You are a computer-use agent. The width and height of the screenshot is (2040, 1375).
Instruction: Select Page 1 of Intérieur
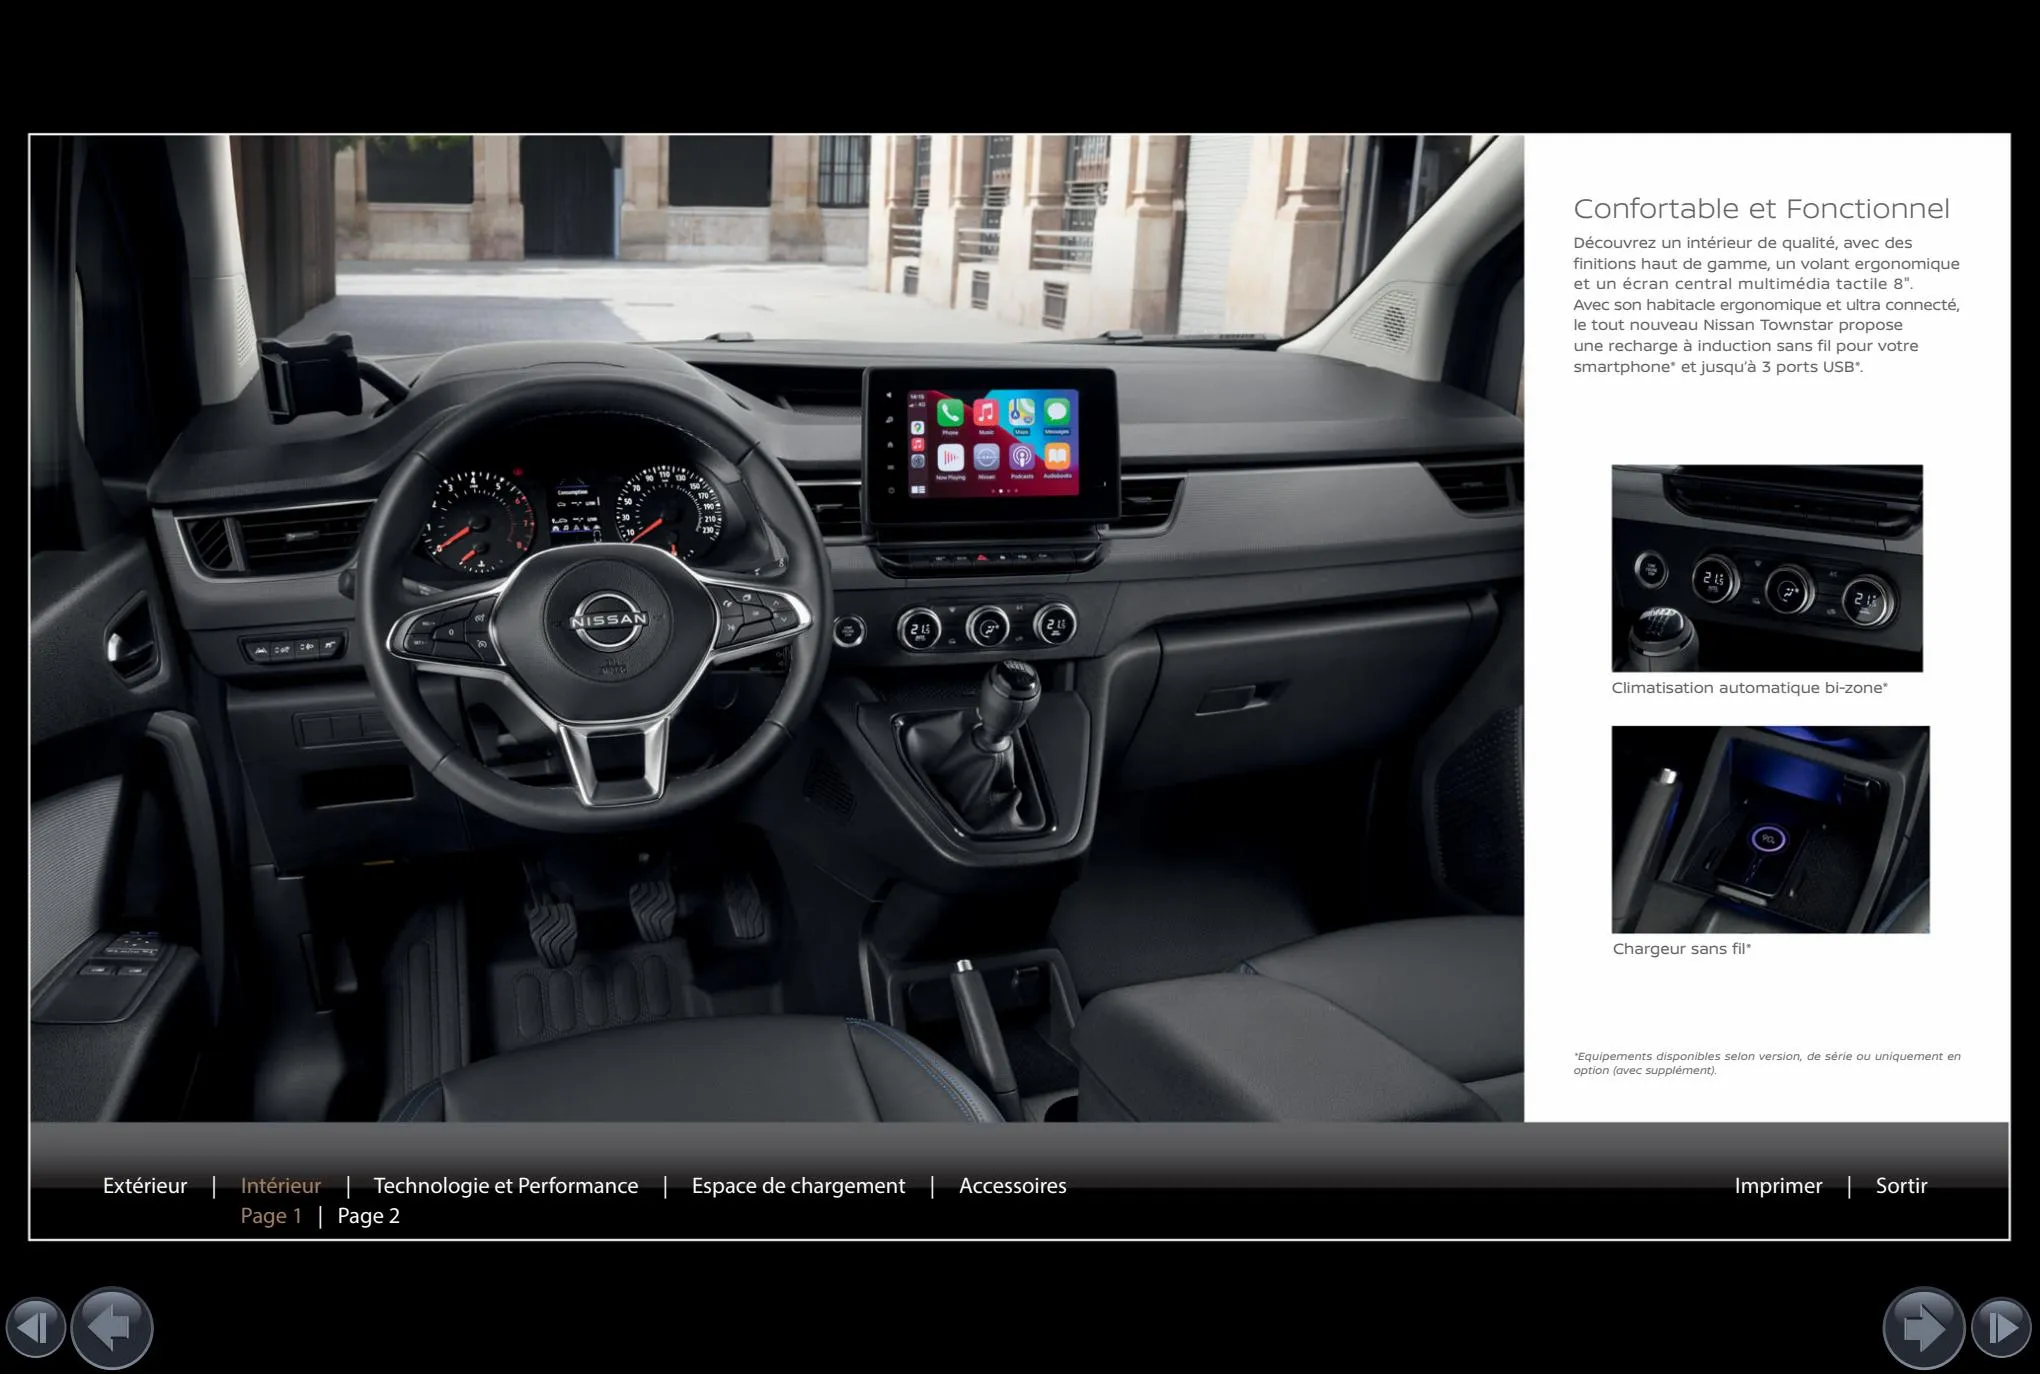tap(271, 1216)
